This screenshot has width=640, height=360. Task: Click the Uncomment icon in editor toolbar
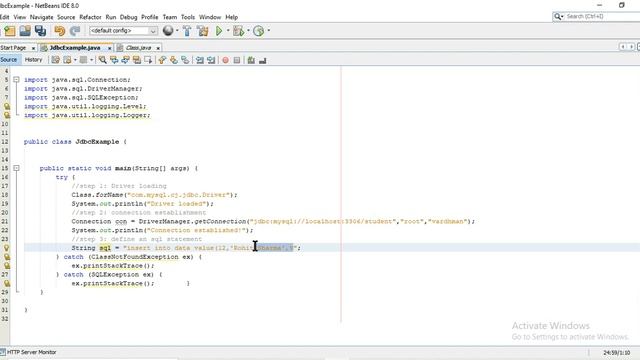(262, 60)
